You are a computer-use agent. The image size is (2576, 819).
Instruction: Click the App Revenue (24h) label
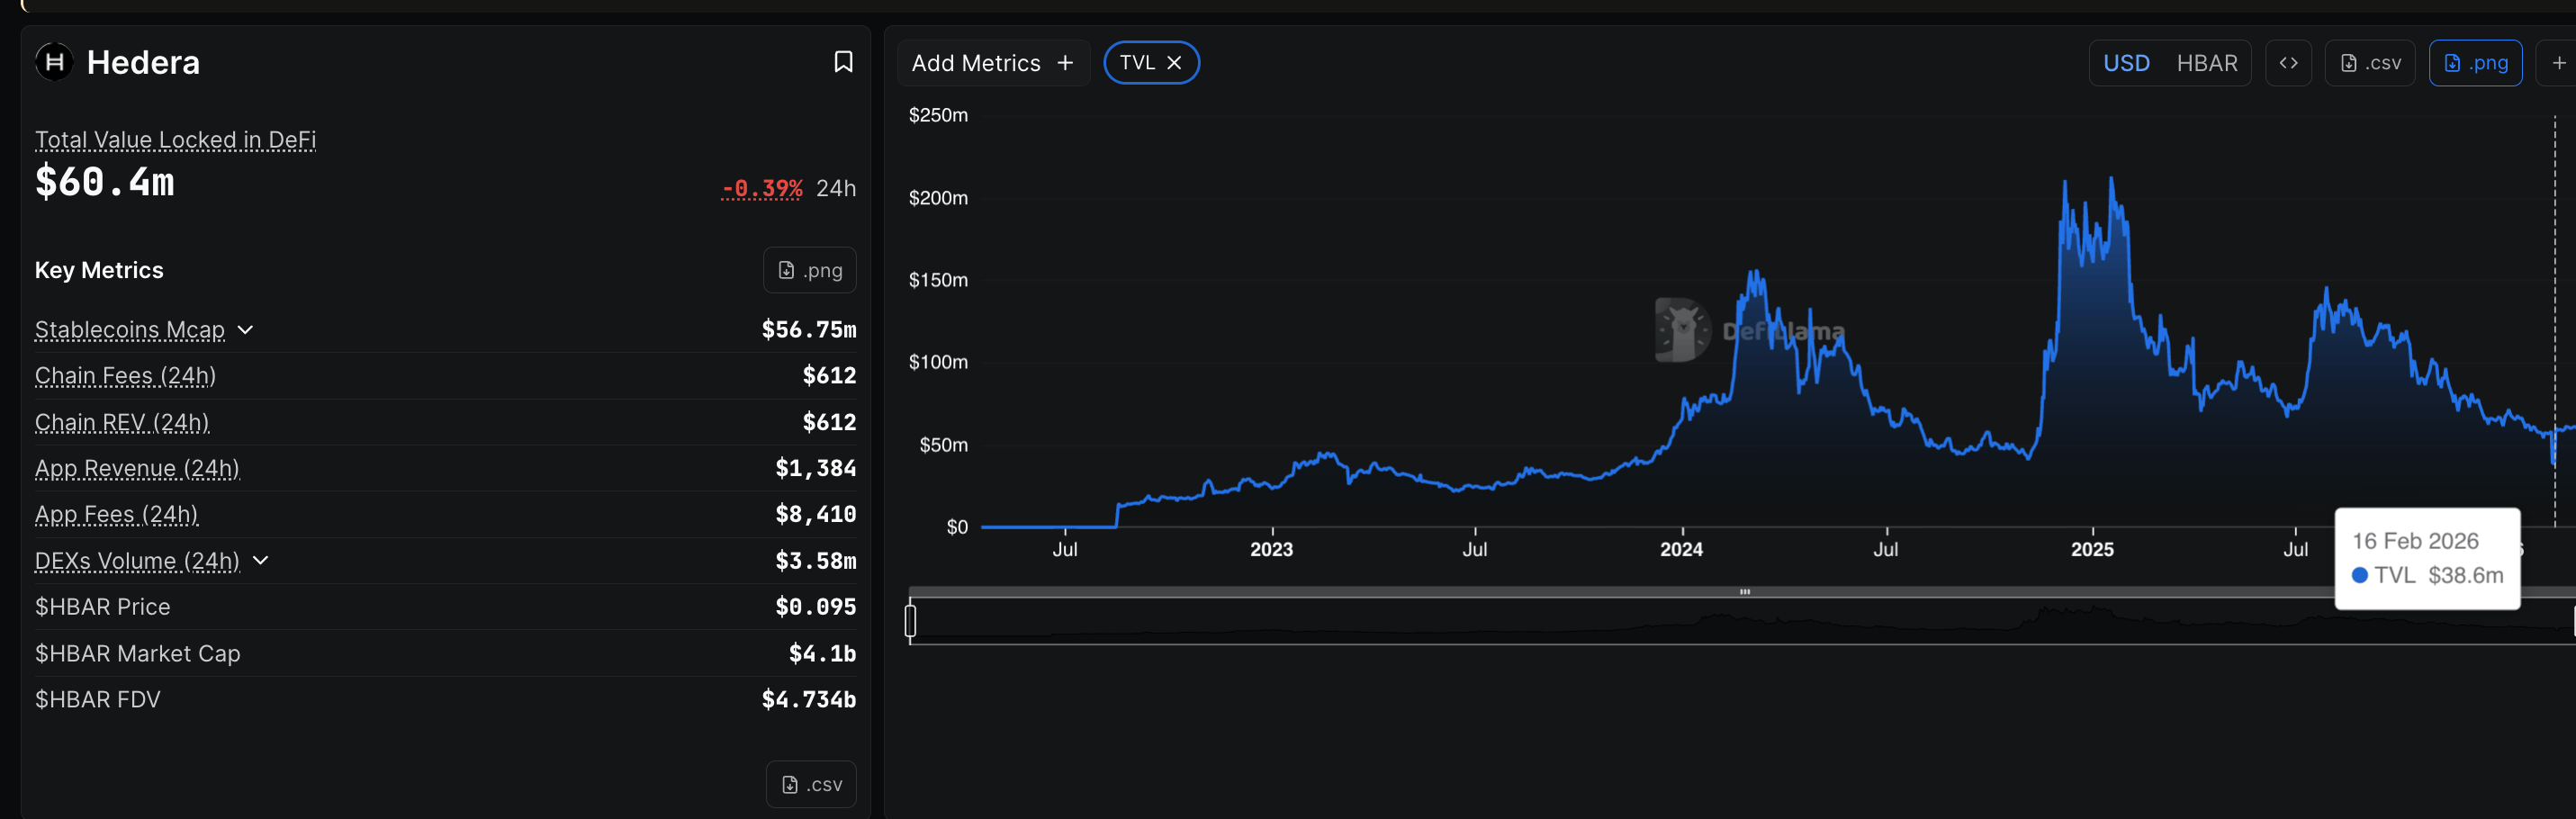pos(137,469)
